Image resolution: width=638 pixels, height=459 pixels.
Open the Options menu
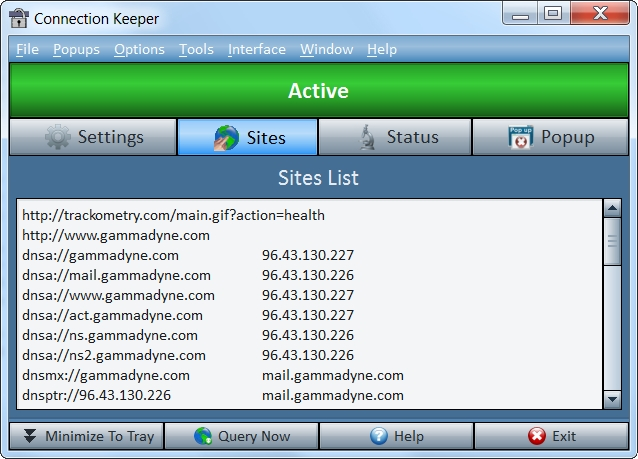click(139, 49)
